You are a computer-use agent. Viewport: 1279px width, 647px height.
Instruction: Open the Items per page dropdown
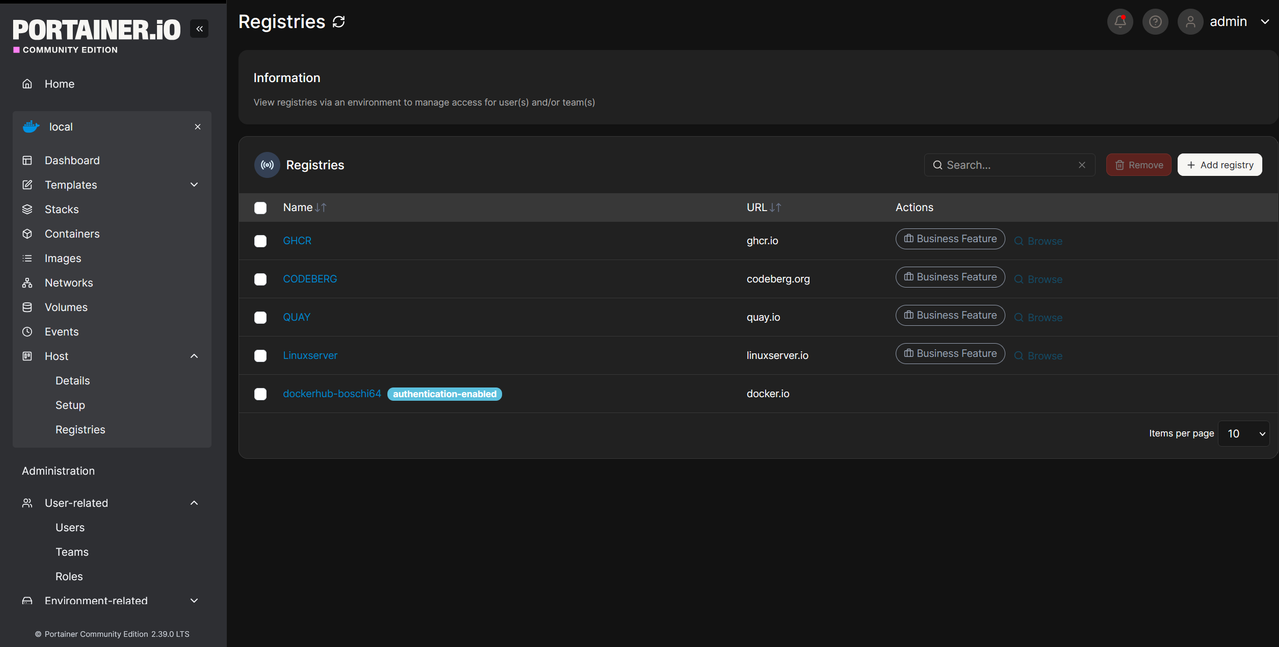pyautogui.click(x=1244, y=433)
